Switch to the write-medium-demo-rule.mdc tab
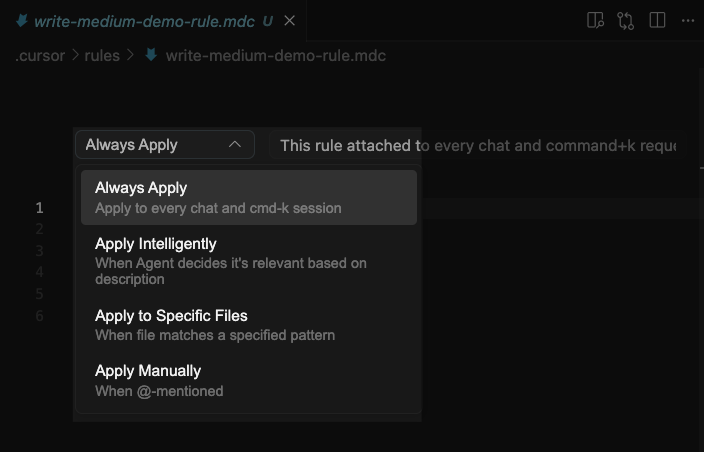 pos(145,21)
